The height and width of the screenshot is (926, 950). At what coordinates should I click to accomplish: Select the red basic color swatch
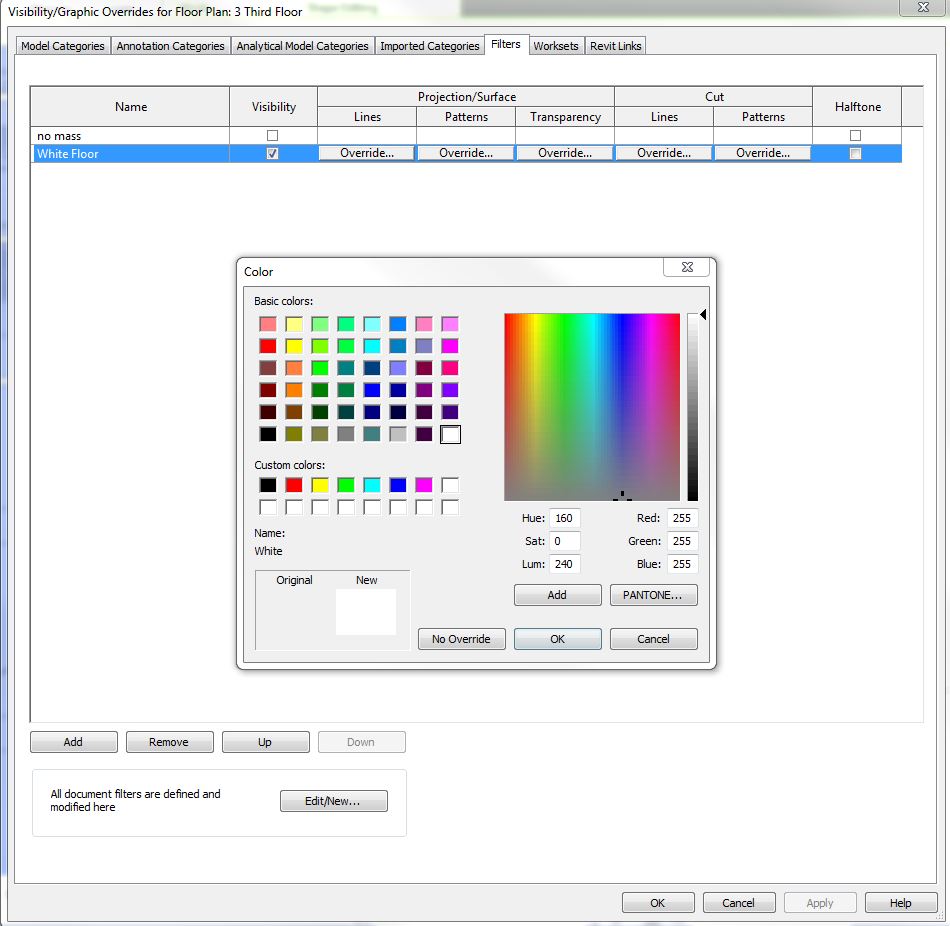tap(268, 346)
